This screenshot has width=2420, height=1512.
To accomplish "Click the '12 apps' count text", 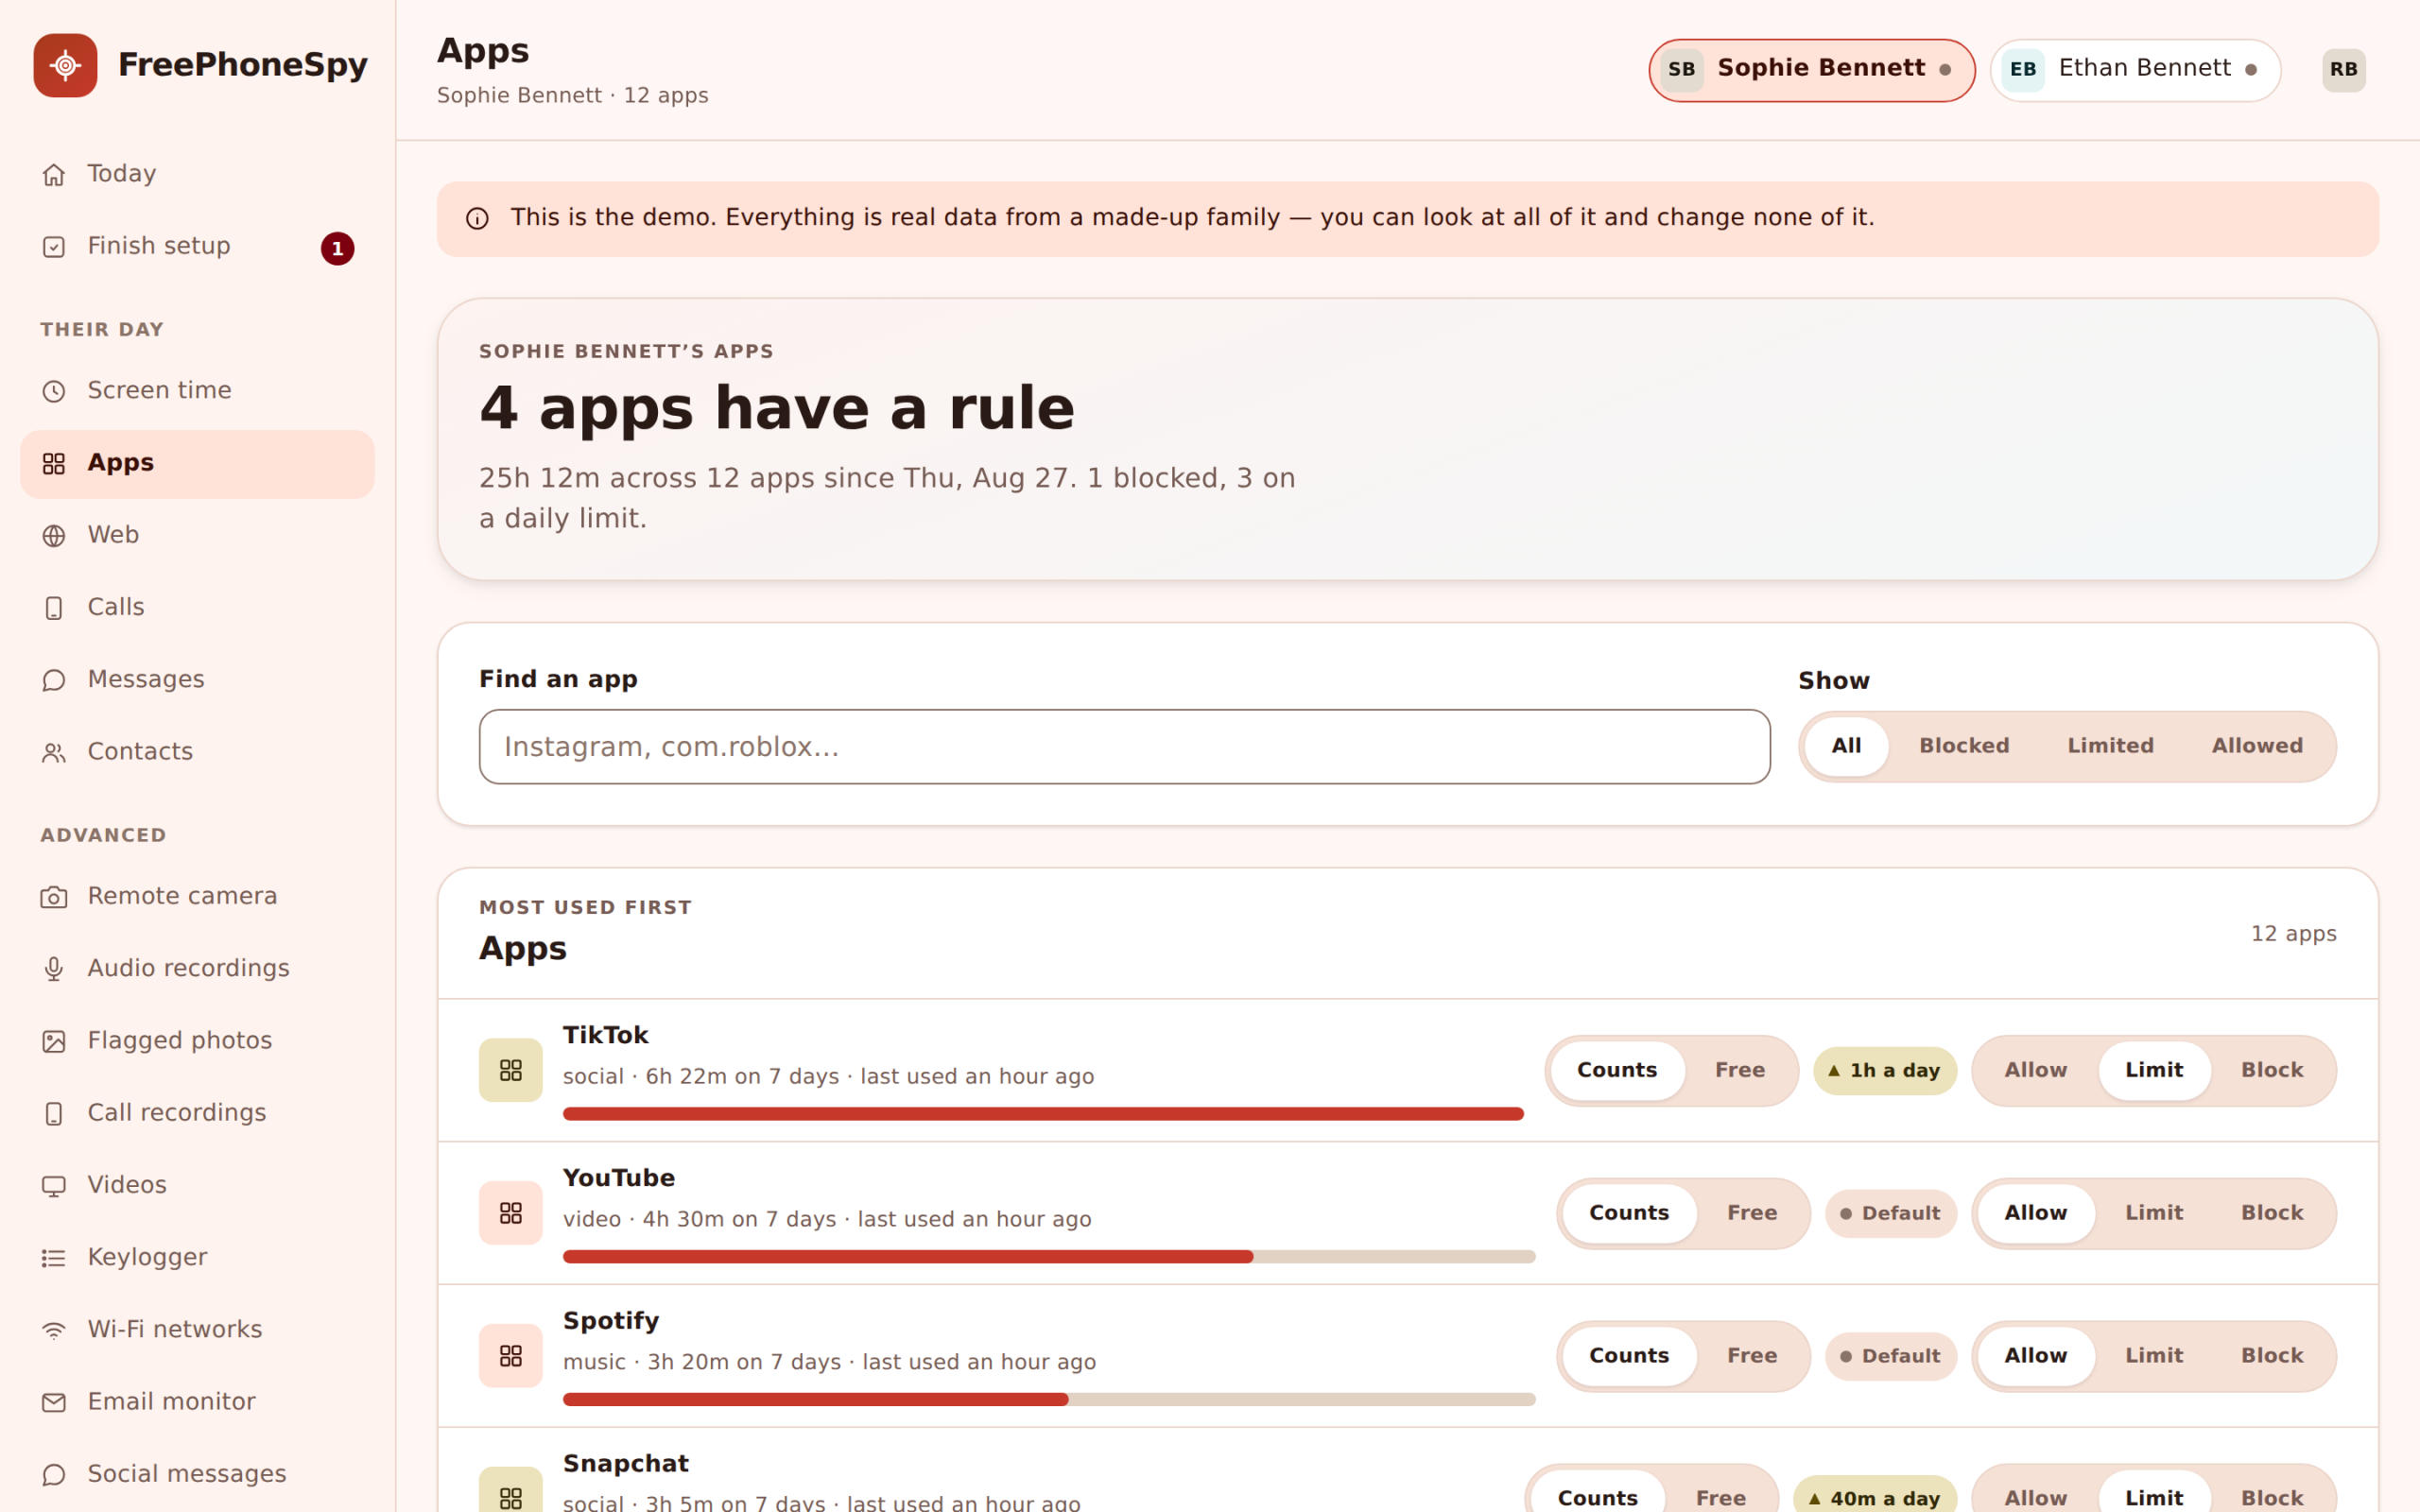I will [x=2293, y=934].
